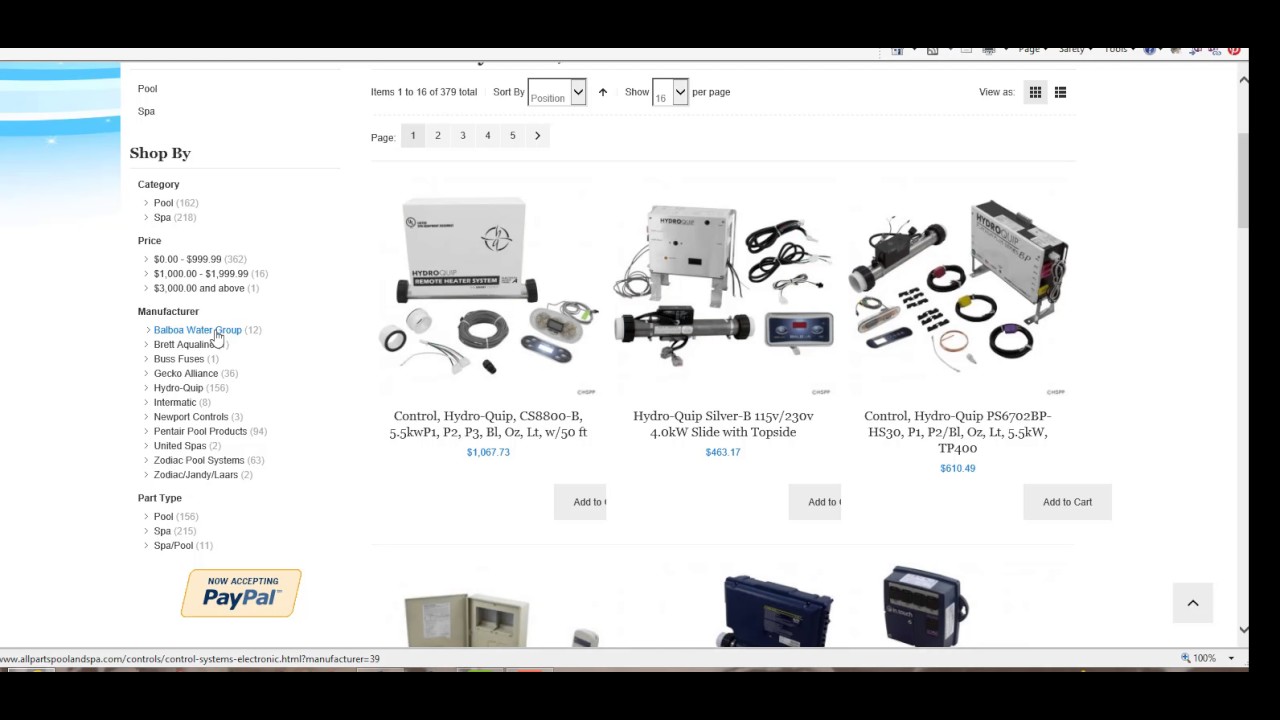The height and width of the screenshot is (720, 1280).
Task: Select page 1 in pagination
Action: click(412, 135)
